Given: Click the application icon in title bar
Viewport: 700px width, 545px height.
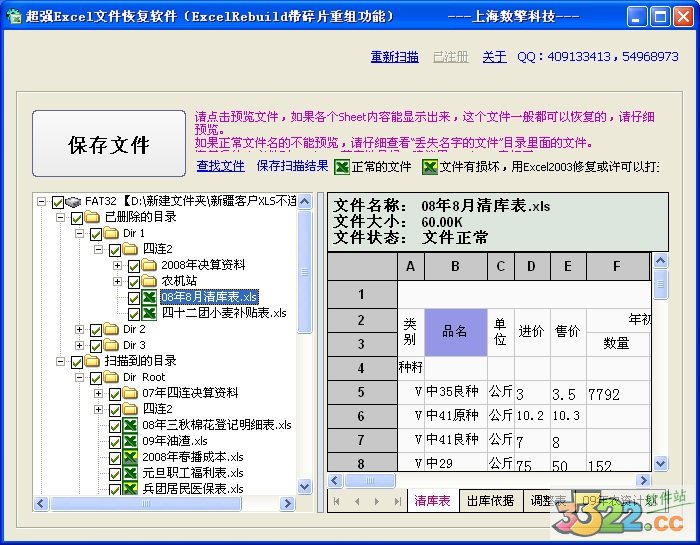Looking at the screenshot, I should click(13, 17).
